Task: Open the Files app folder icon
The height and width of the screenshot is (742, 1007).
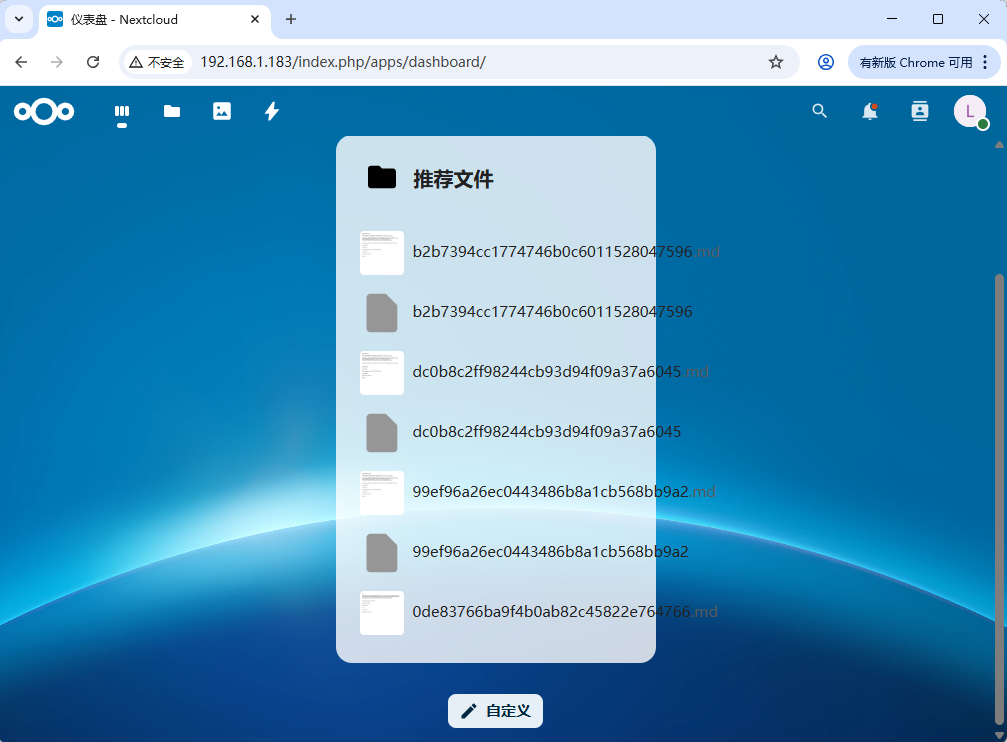Action: click(171, 112)
